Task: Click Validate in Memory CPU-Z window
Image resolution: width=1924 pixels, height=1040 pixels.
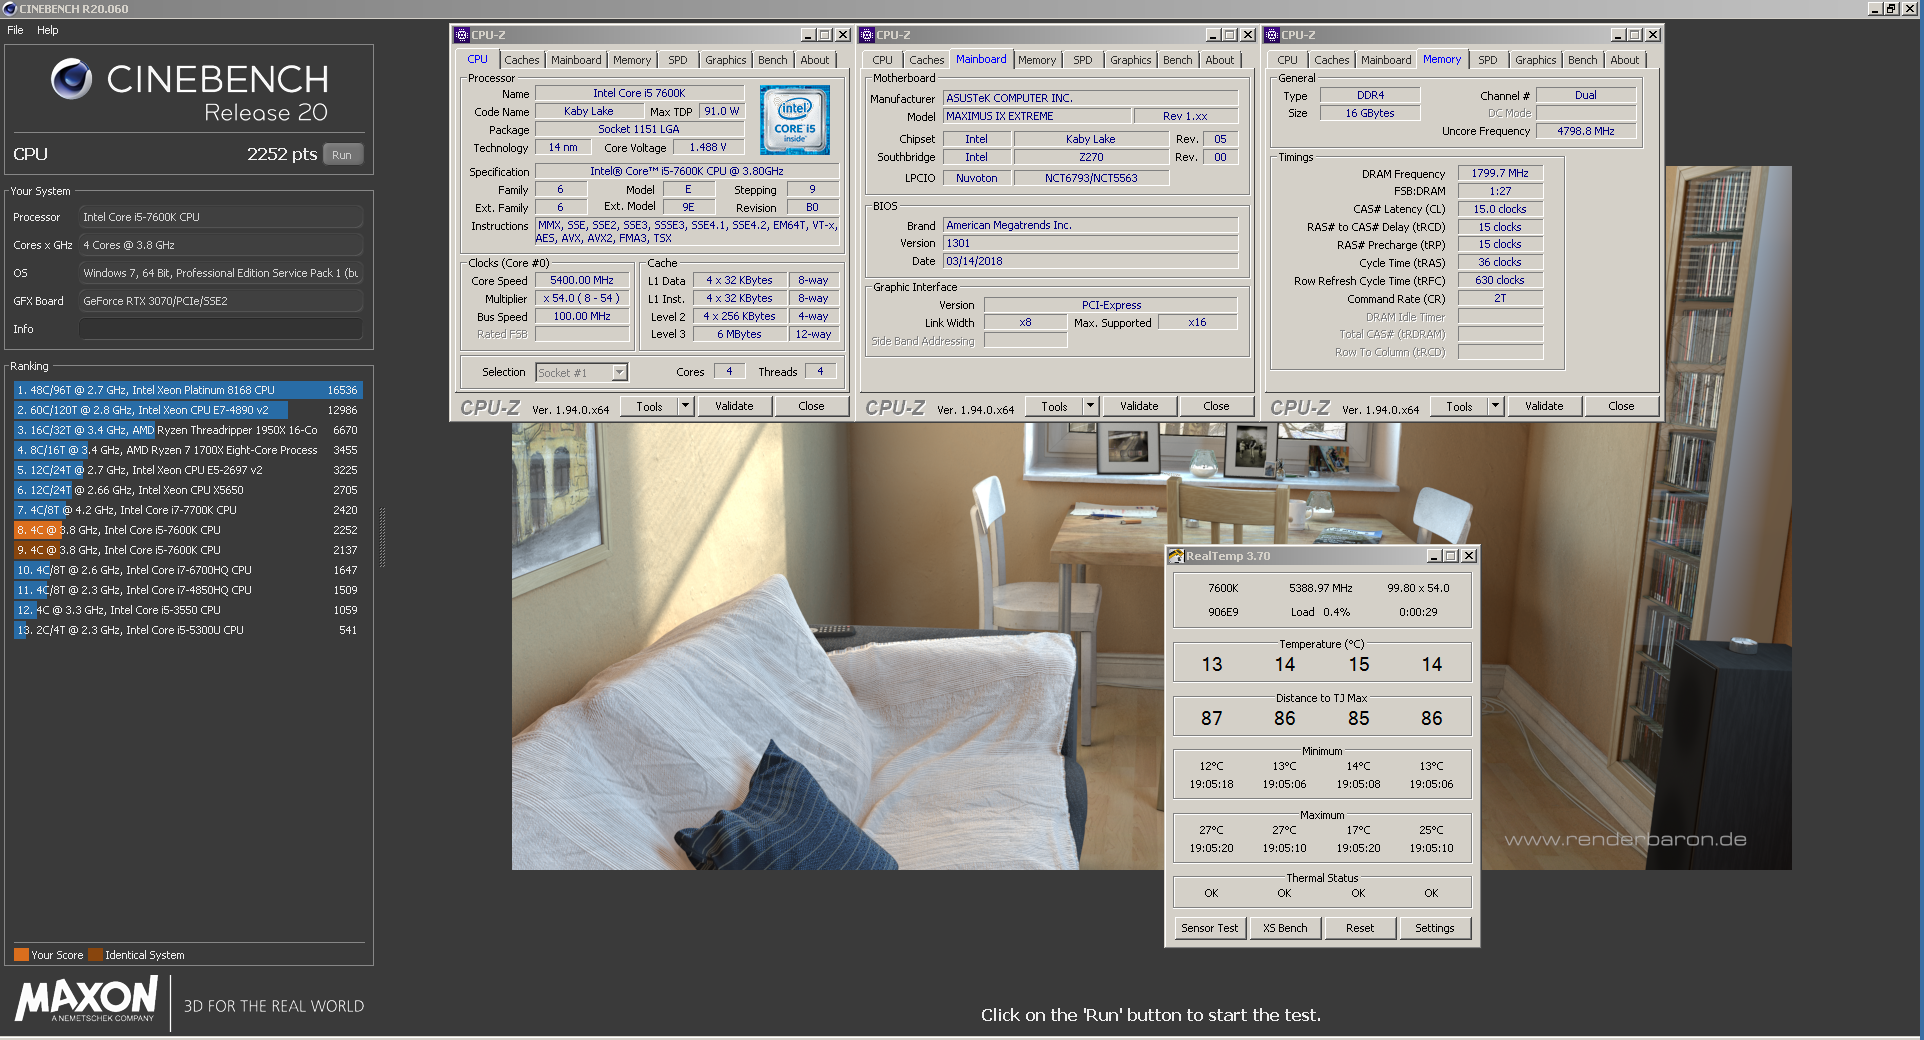Action: [1544, 406]
